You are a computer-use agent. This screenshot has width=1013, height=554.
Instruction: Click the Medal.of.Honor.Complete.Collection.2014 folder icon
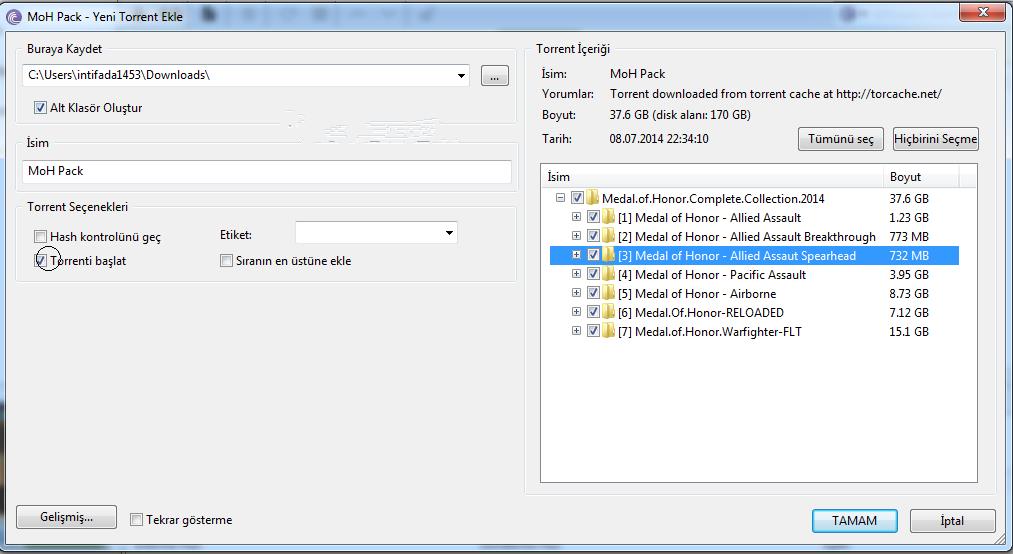(592, 199)
